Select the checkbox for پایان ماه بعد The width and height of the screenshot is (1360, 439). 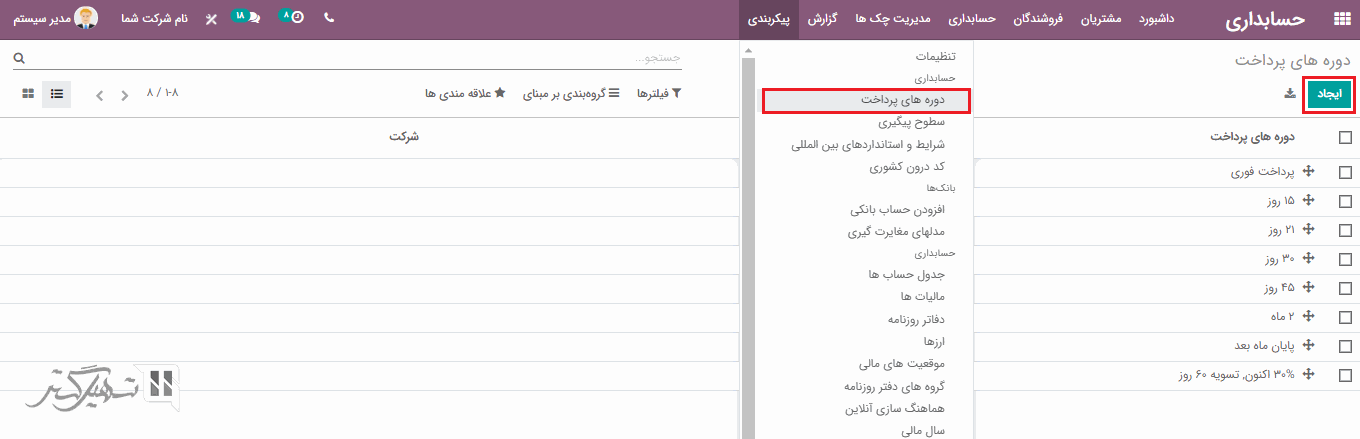pos(1345,346)
